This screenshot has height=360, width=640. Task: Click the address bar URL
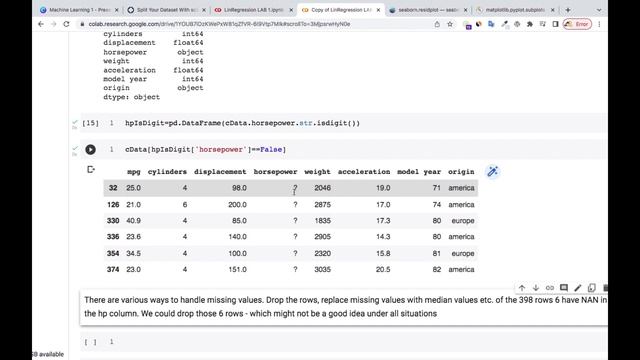click(219, 24)
